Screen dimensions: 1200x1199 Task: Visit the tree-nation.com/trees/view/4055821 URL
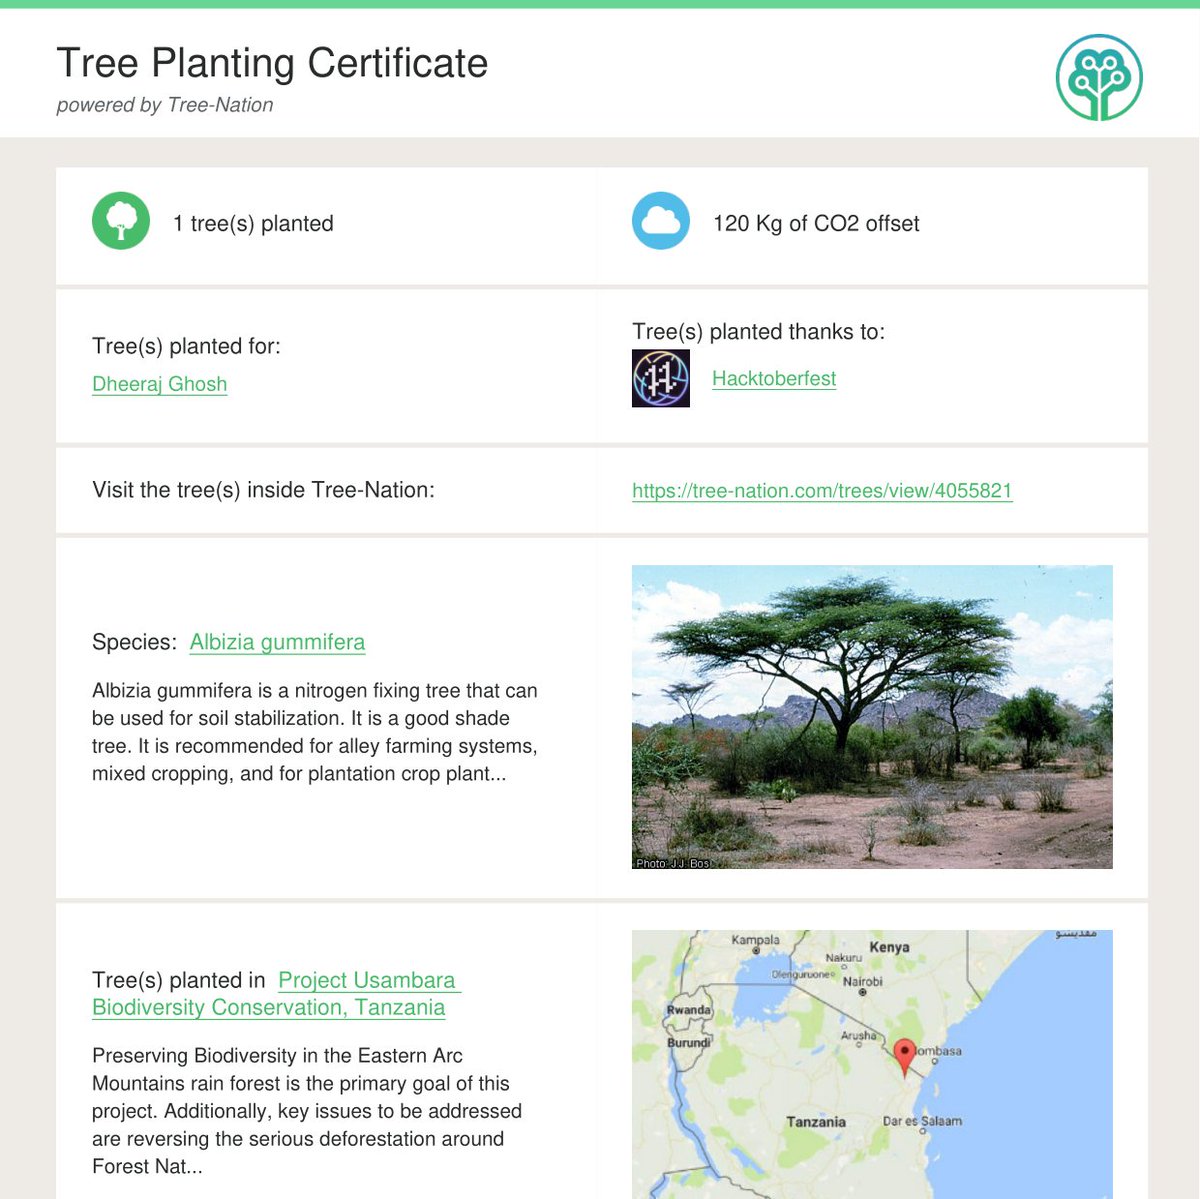click(822, 491)
